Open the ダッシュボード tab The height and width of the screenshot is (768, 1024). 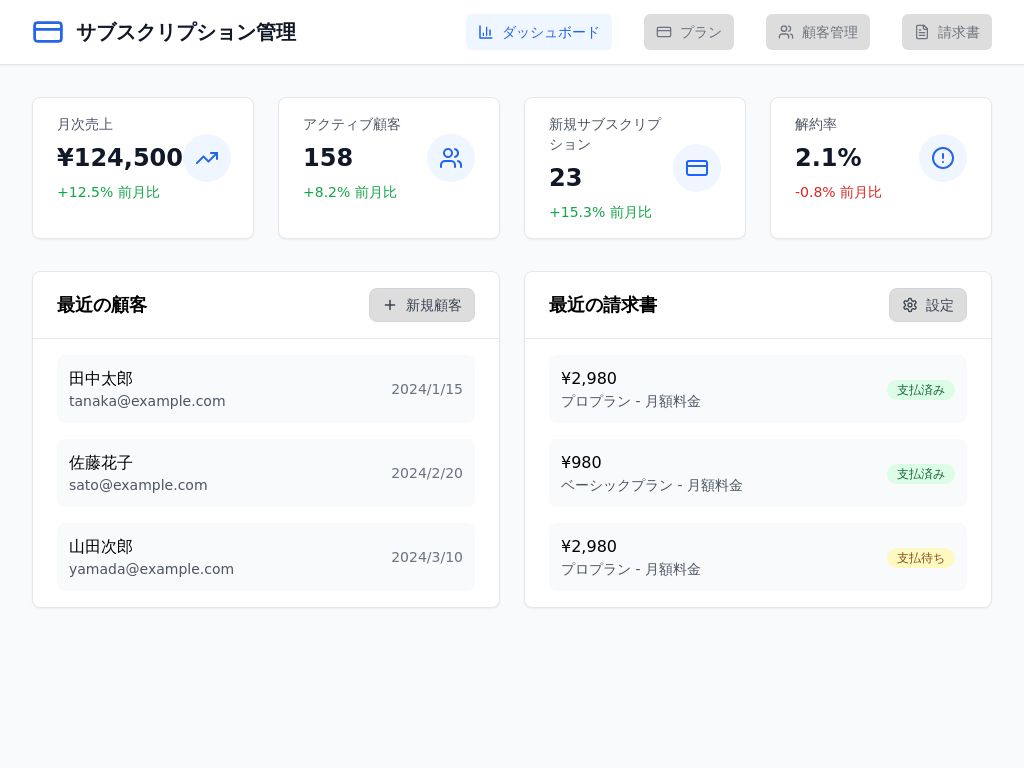click(539, 32)
